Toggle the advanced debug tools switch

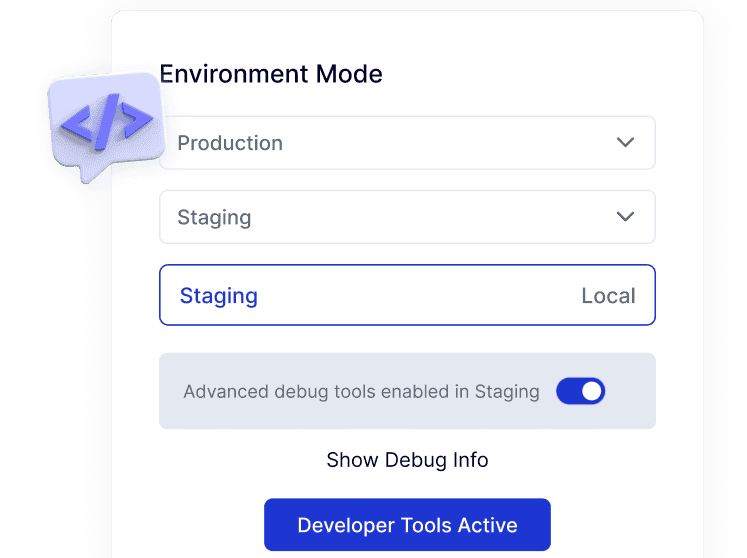[580, 391]
